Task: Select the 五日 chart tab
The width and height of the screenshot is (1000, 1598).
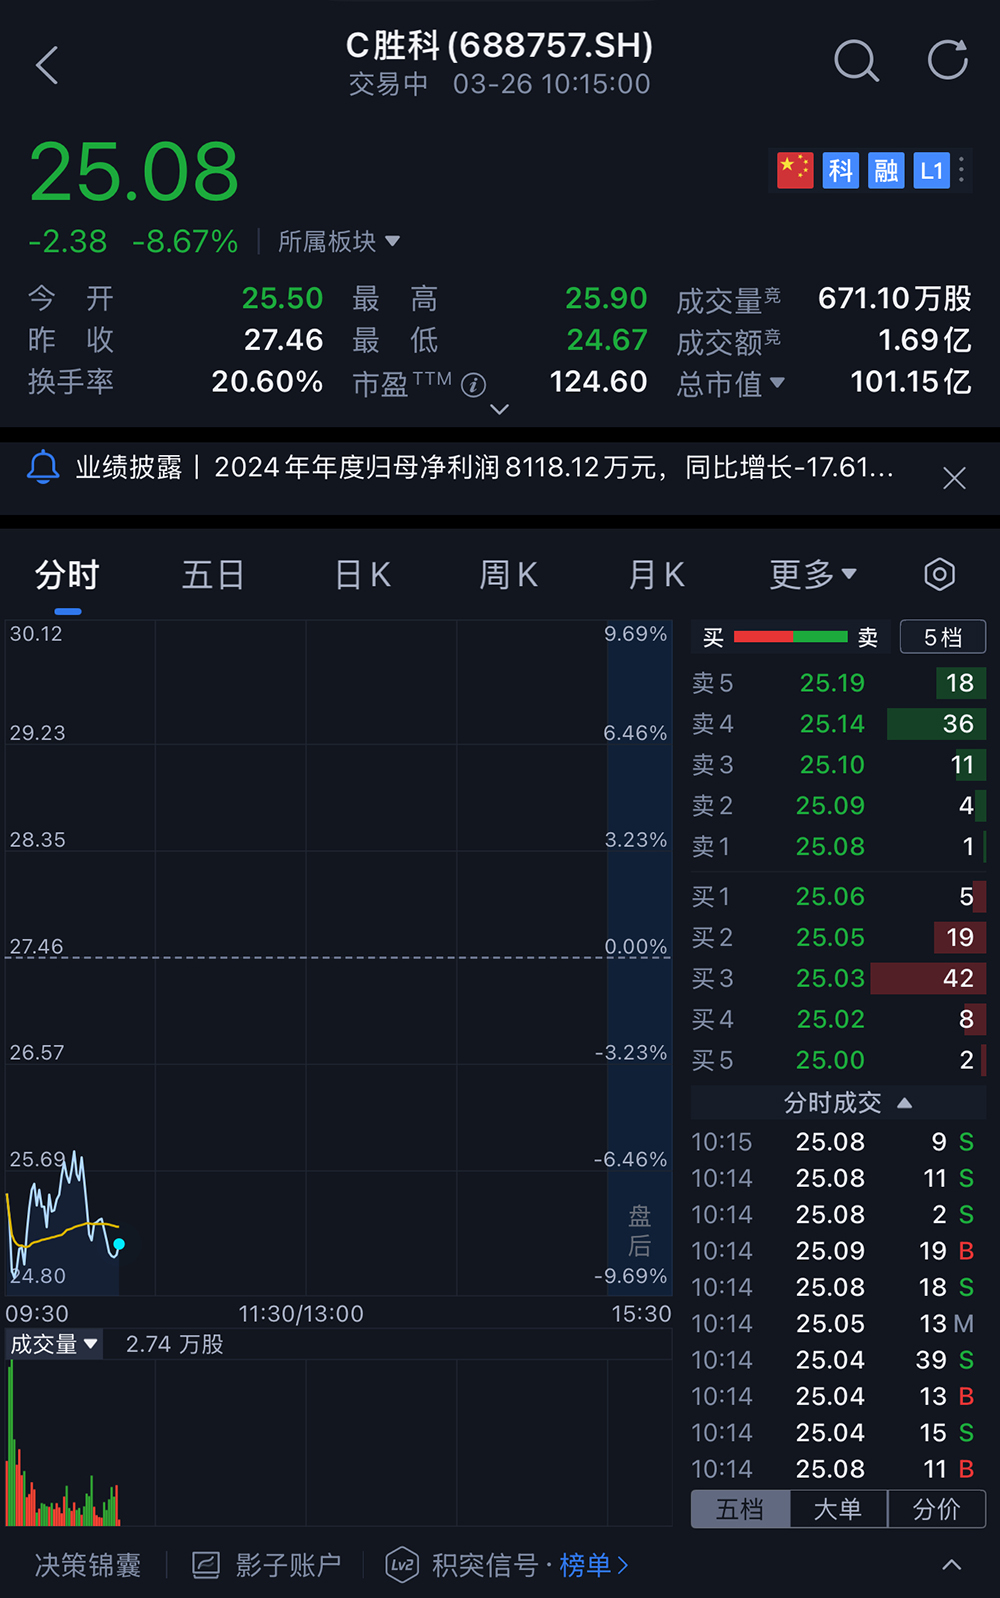Action: point(213,575)
